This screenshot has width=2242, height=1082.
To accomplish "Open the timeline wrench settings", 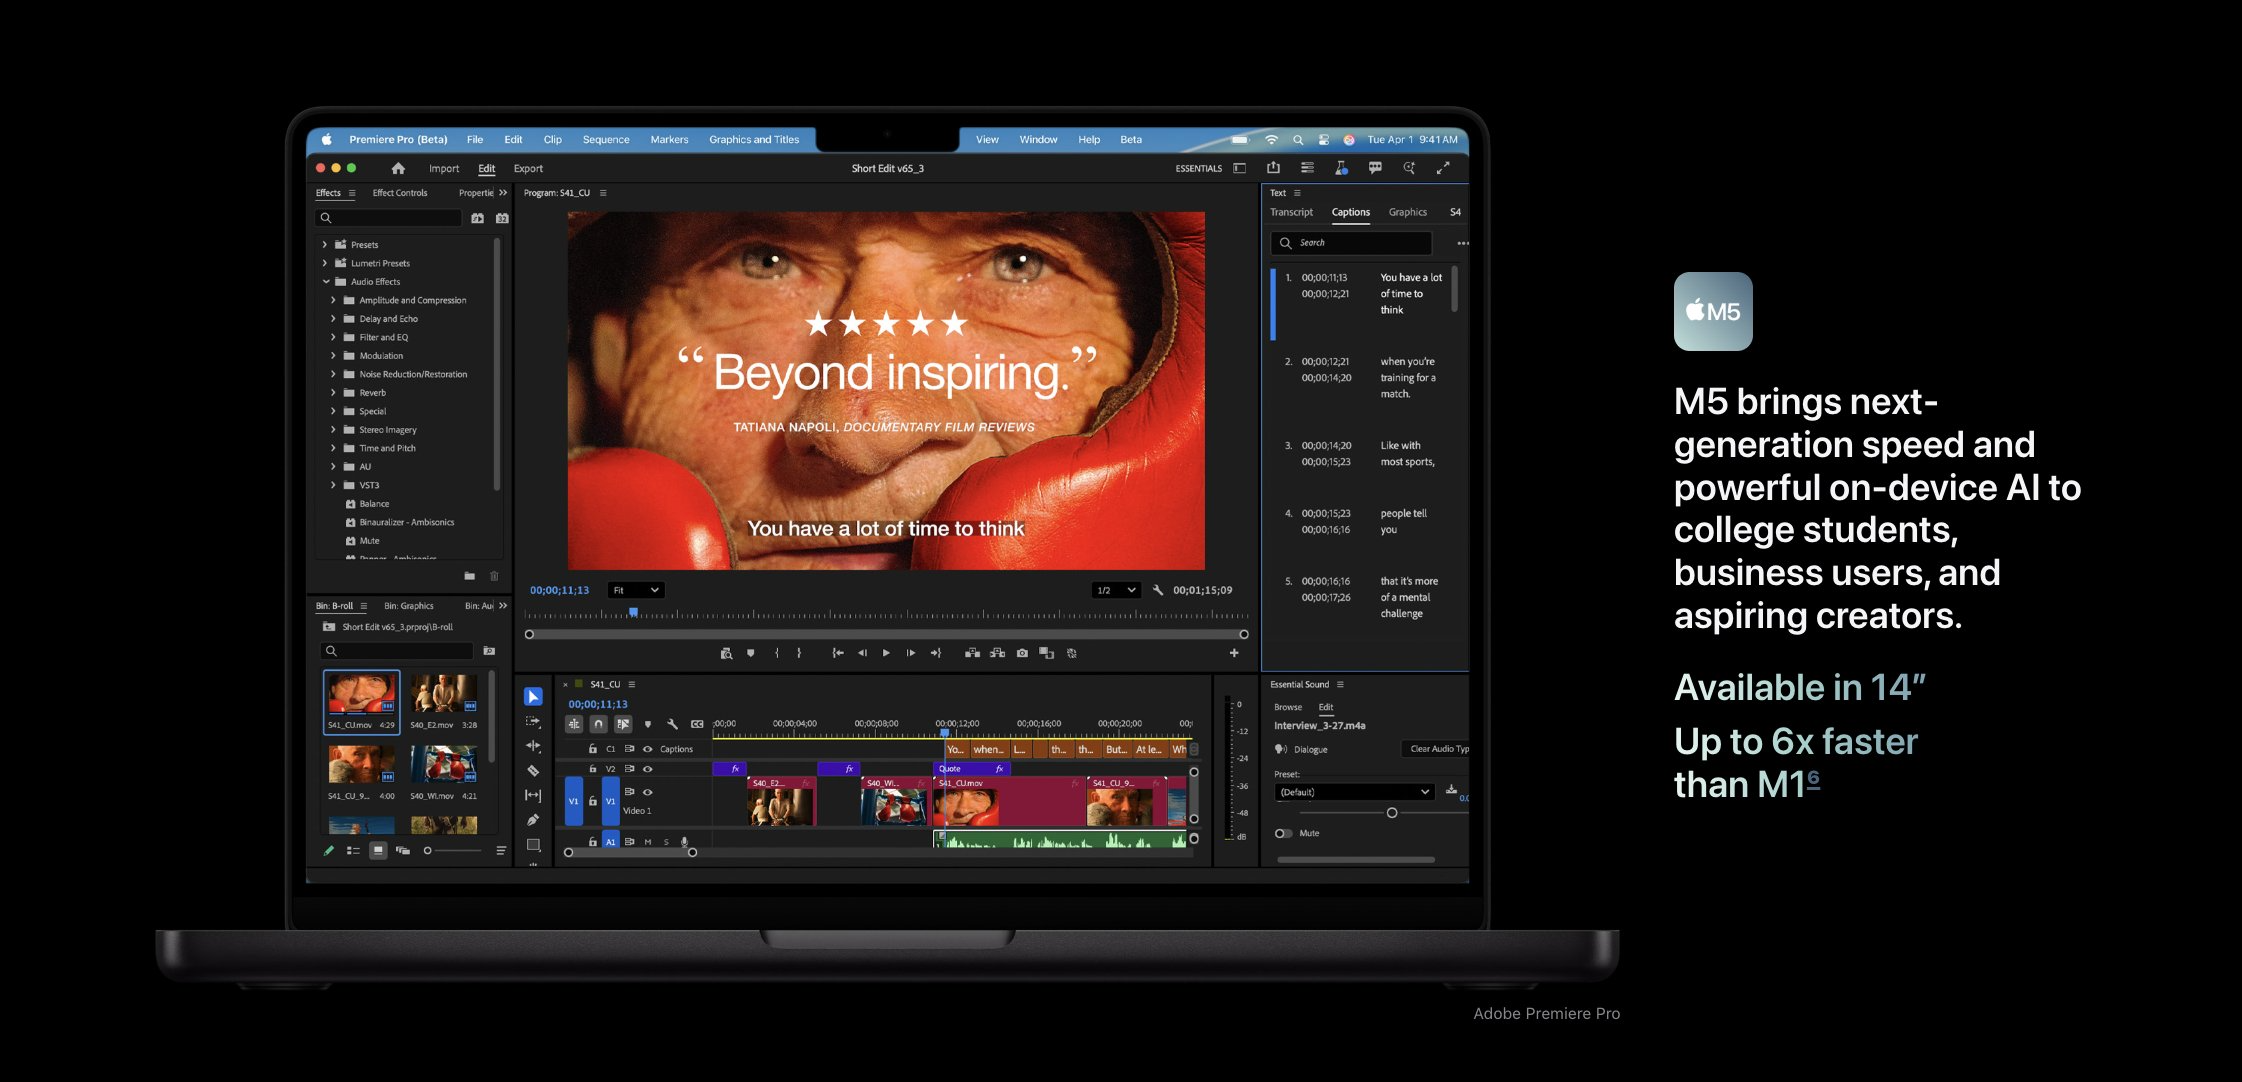I will pyautogui.click(x=672, y=724).
